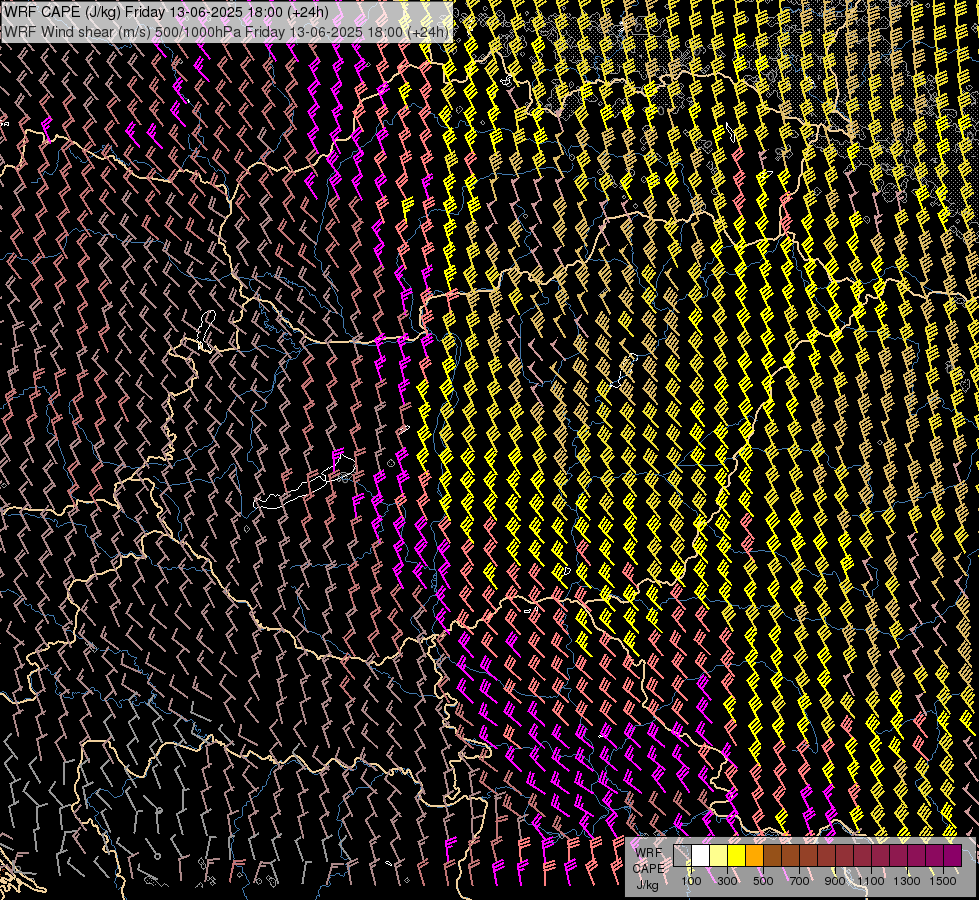Image resolution: width=979 pixels, height=900 pixels.
Task: Click the WRF CAPE (J/kg) title line
Action: tap(166, 11)
